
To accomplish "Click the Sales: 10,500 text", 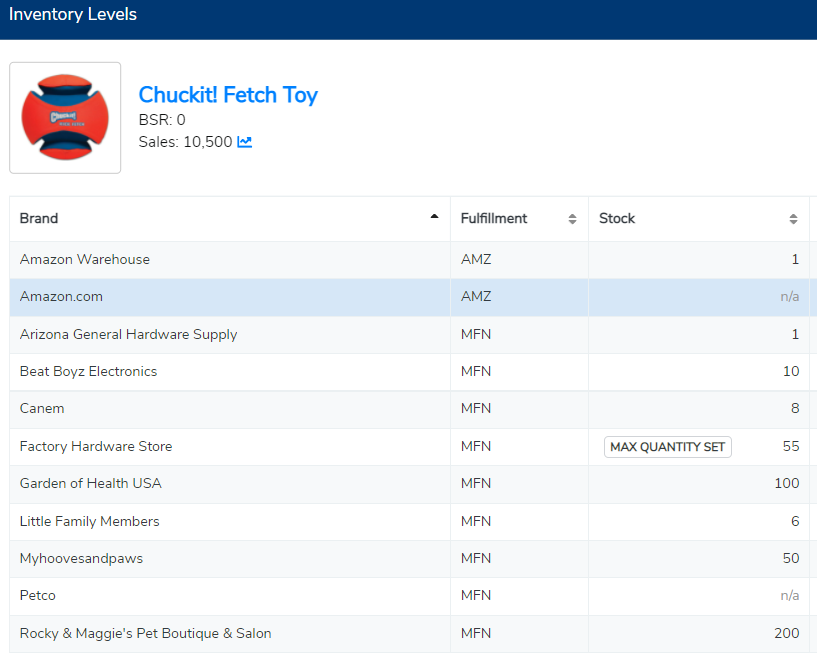I will click(185, 142).
